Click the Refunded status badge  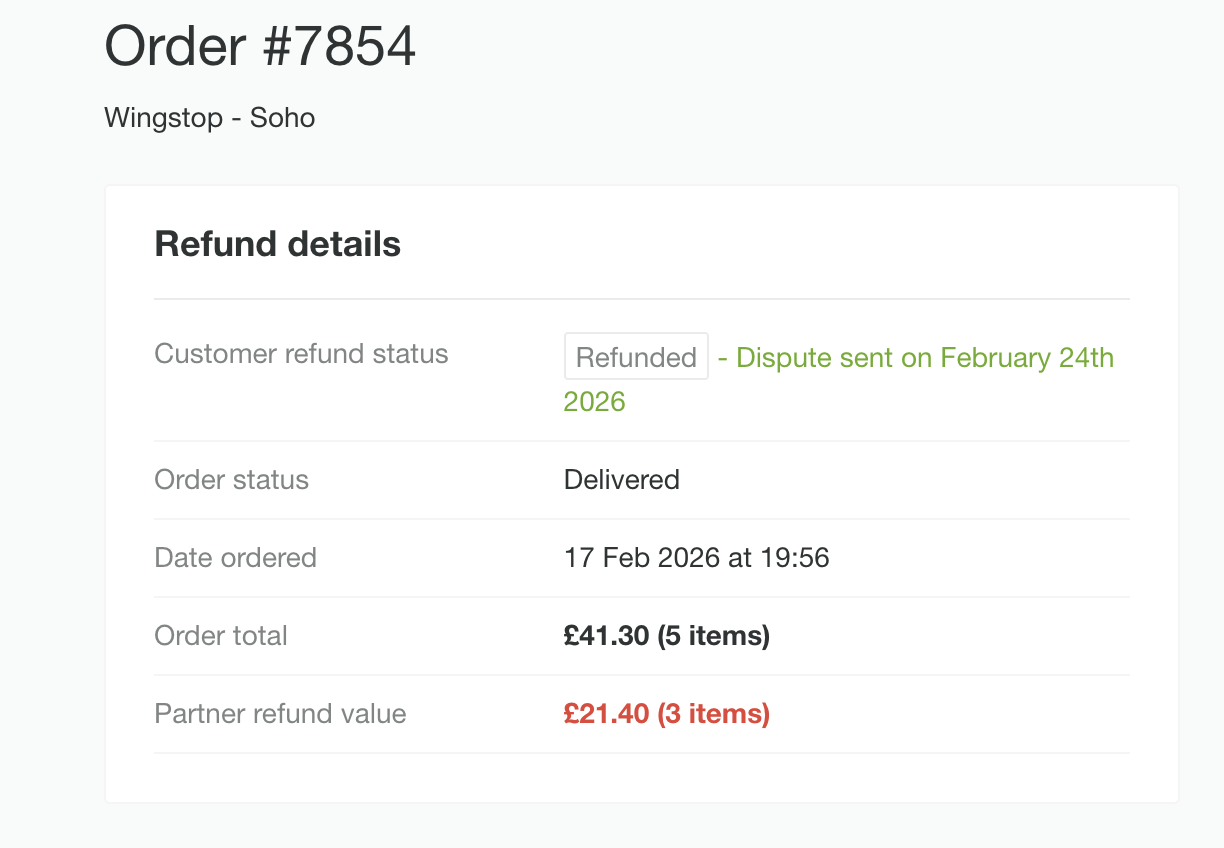click(635, 356)
